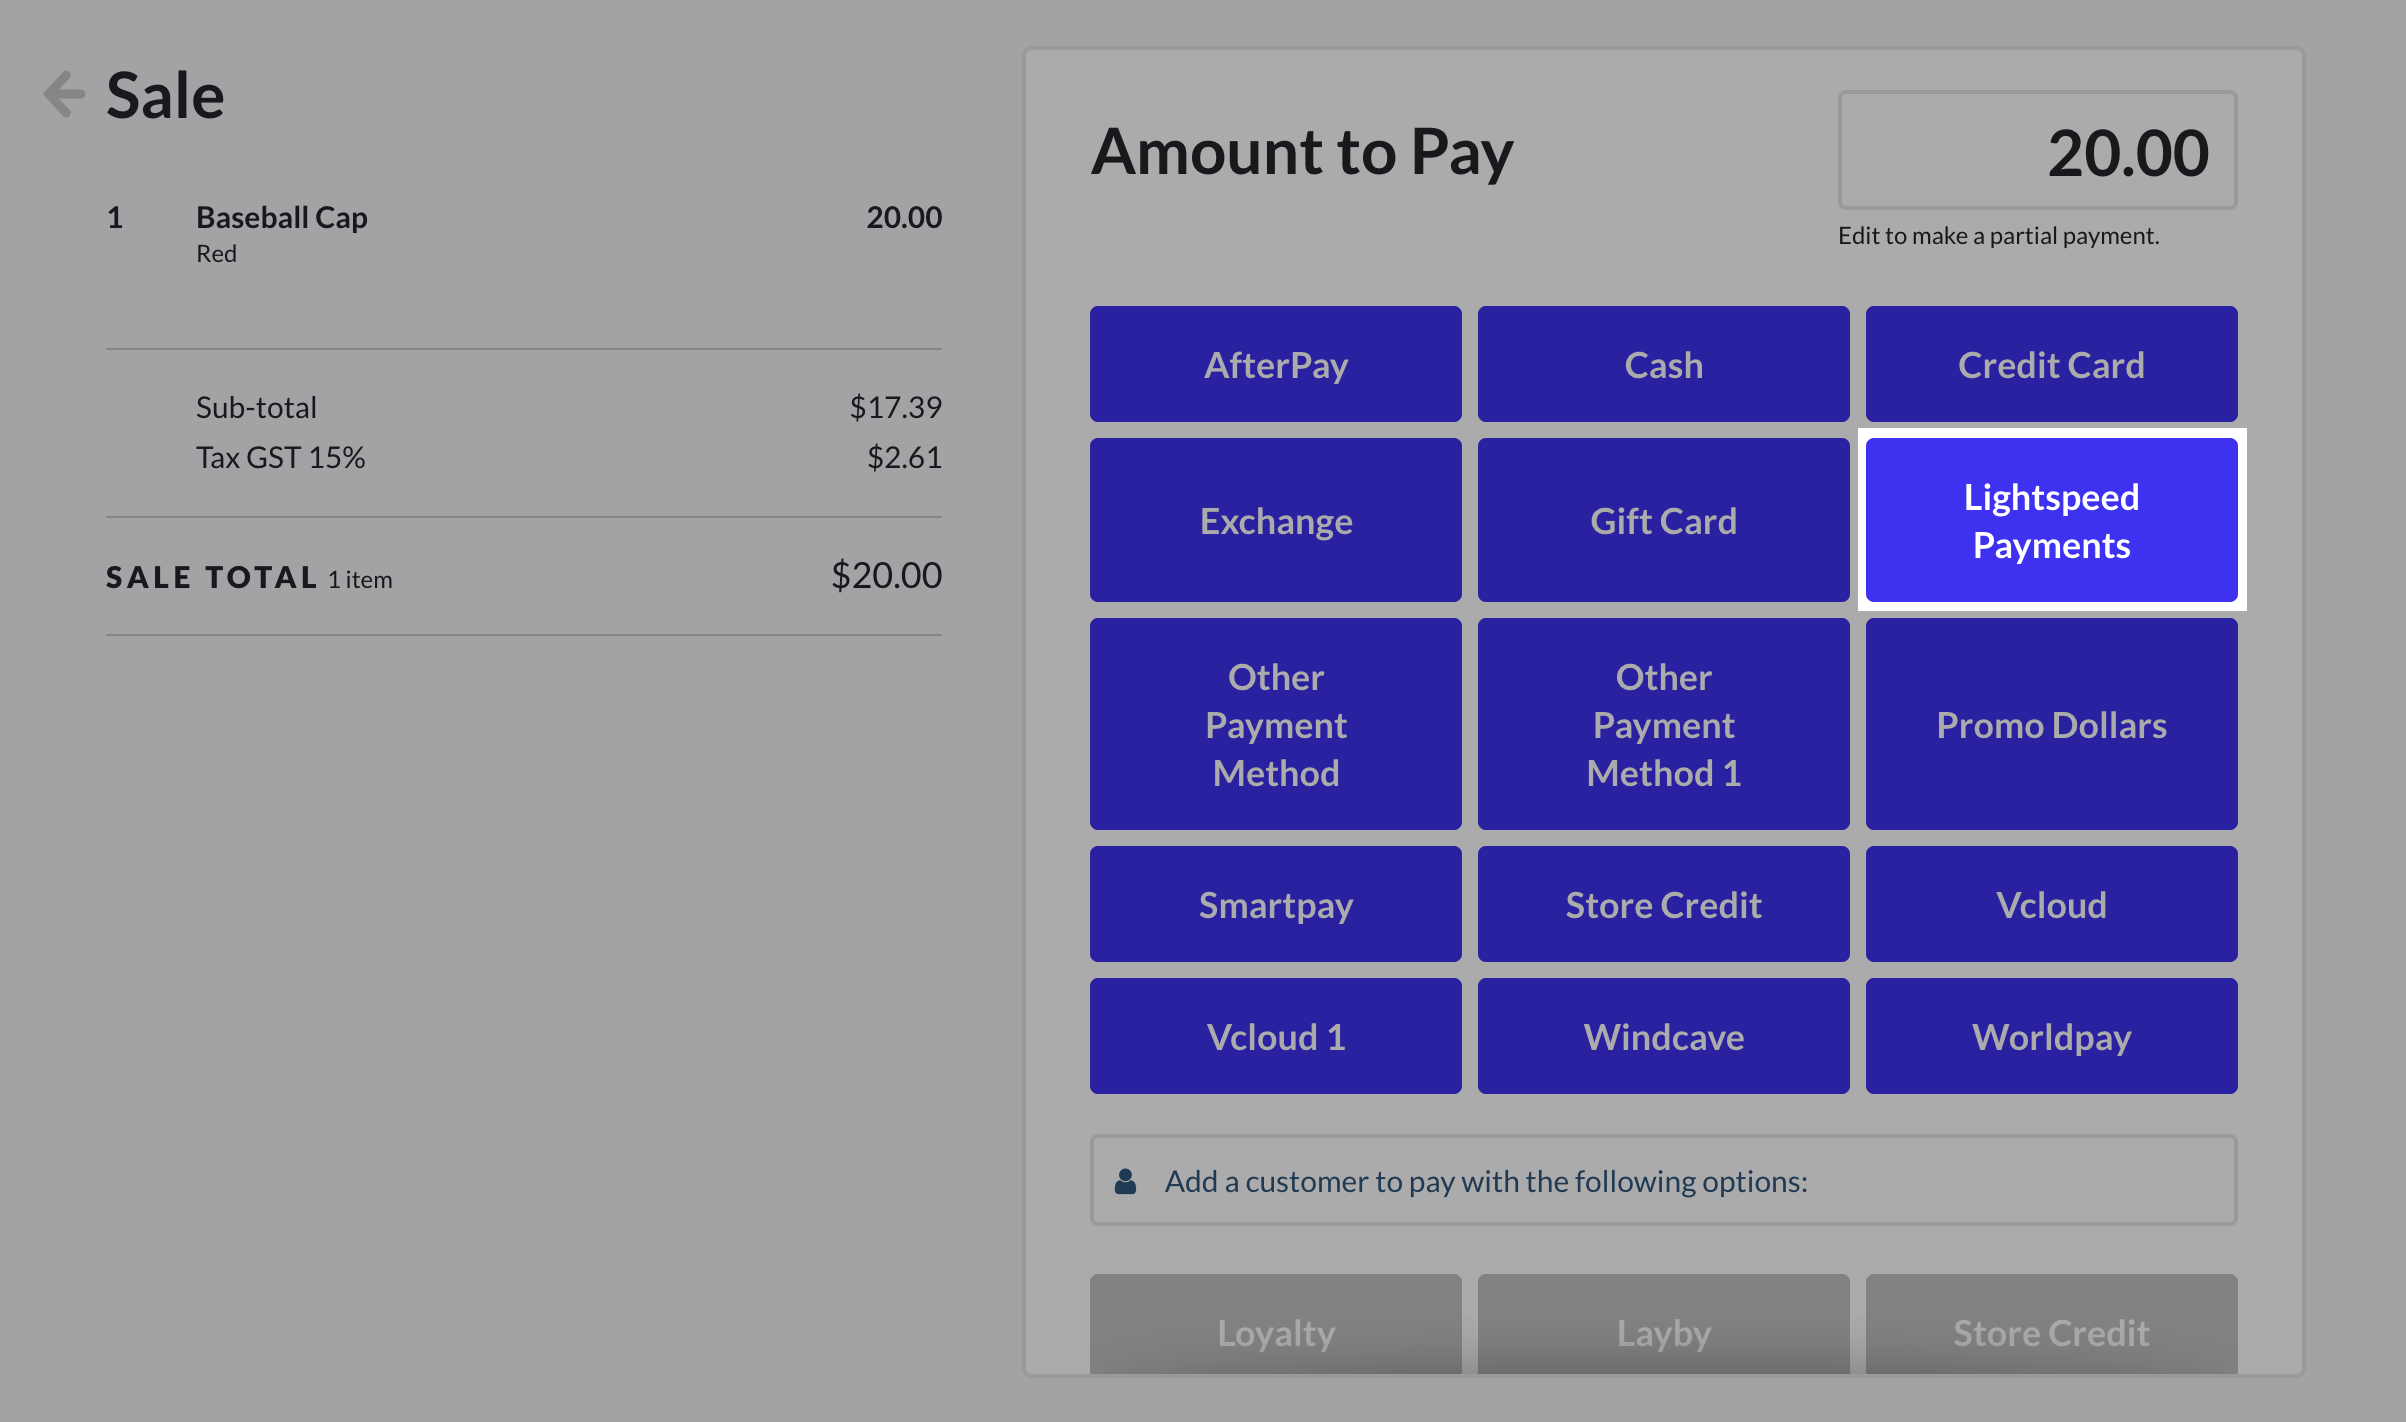Pay with Cash
Viewport: 2406px width, 1422px height.
click(1663, 364)
